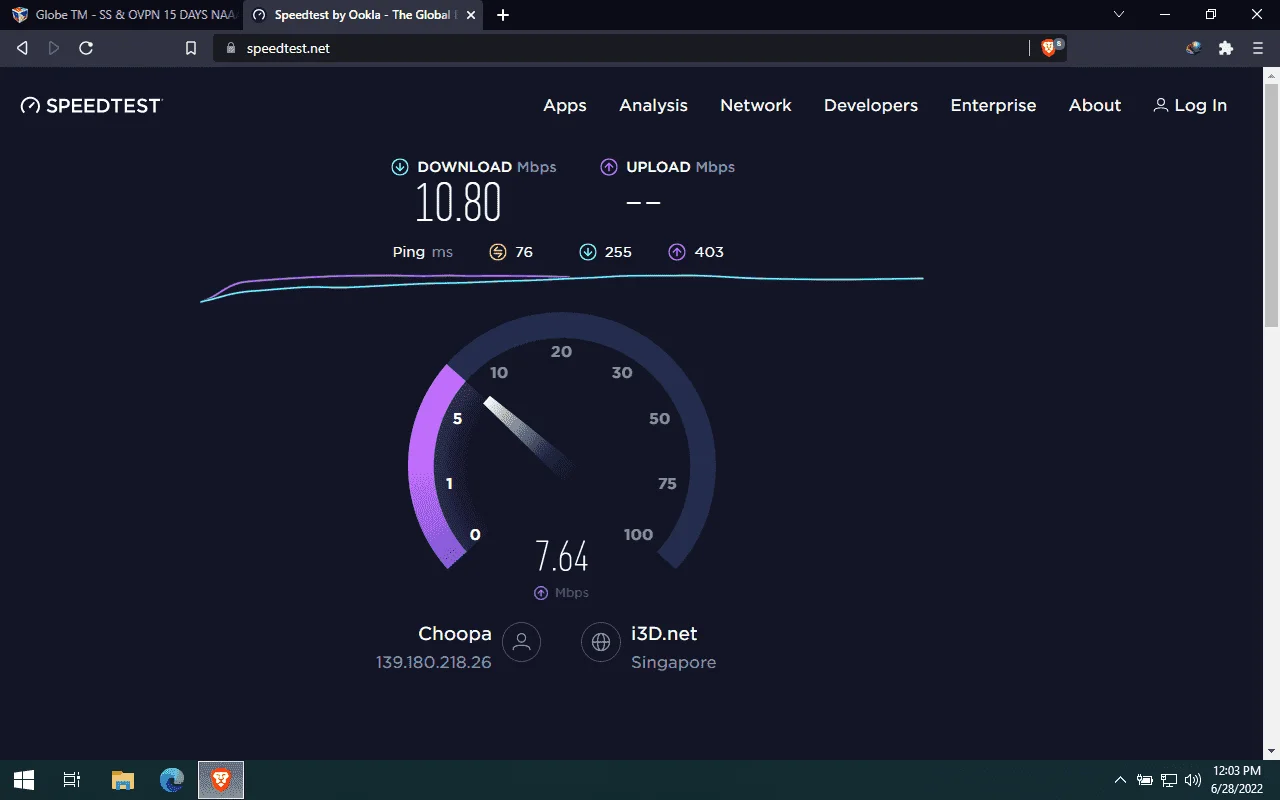Click the browser forward arrow
1280x800 pixels.
[x=54, y=48]
